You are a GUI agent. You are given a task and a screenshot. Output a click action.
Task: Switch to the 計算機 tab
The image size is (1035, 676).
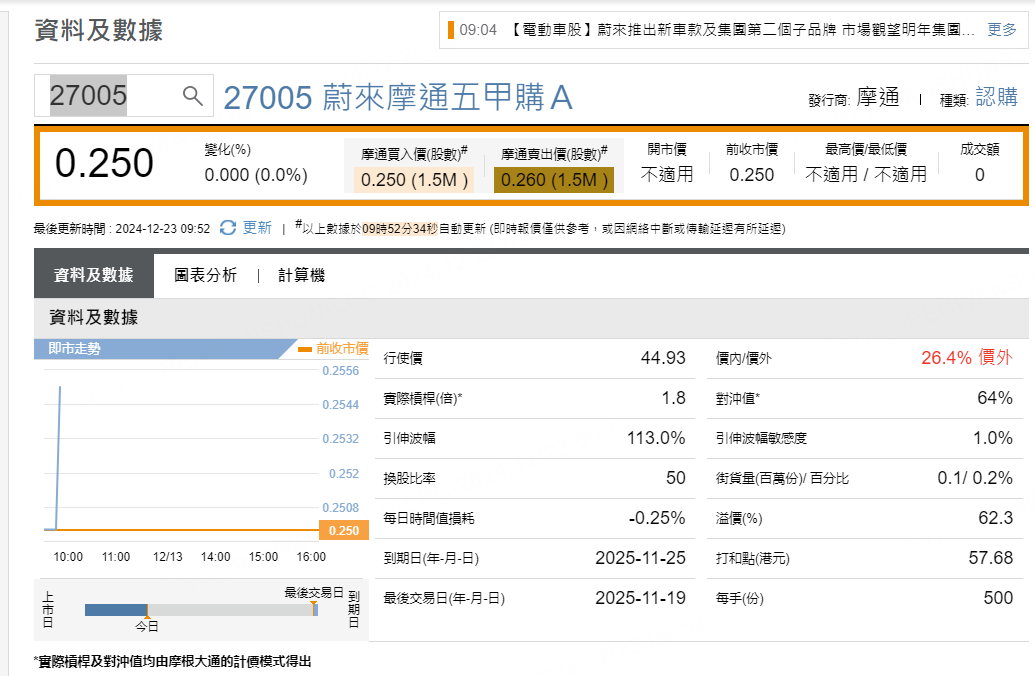[301, 276]
